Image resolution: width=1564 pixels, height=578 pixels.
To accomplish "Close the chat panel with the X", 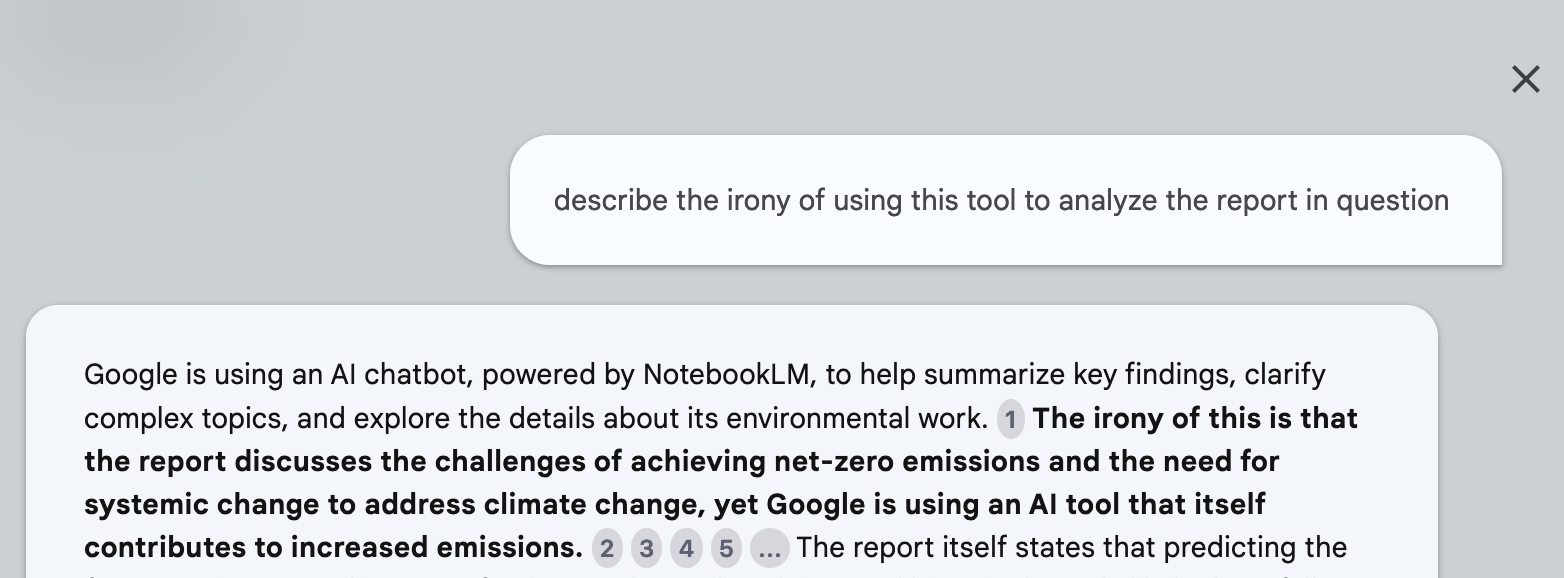I will pos(1525,80).
